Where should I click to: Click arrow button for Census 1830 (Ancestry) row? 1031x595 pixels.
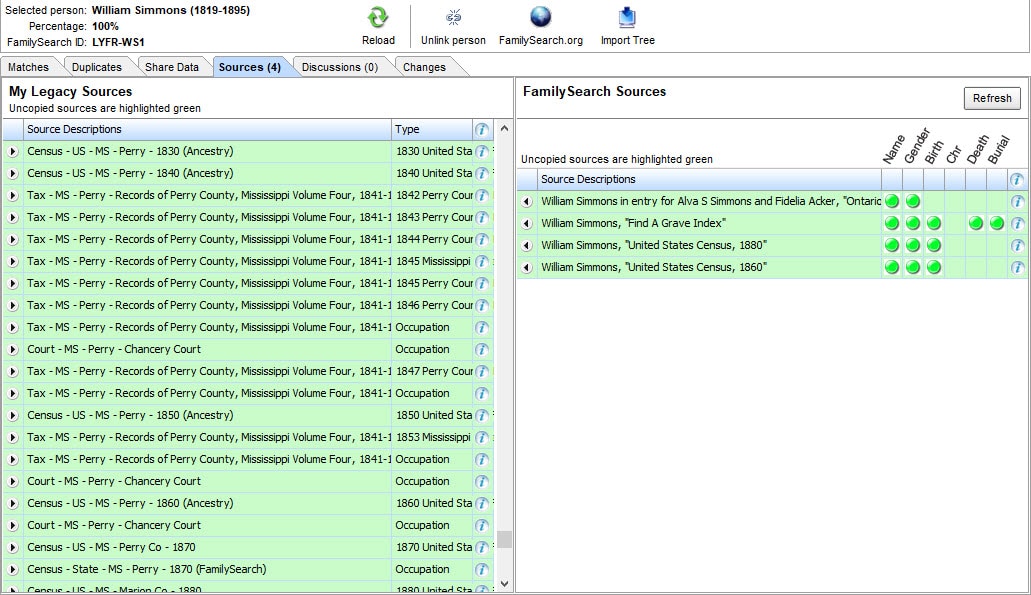[12, 151]
